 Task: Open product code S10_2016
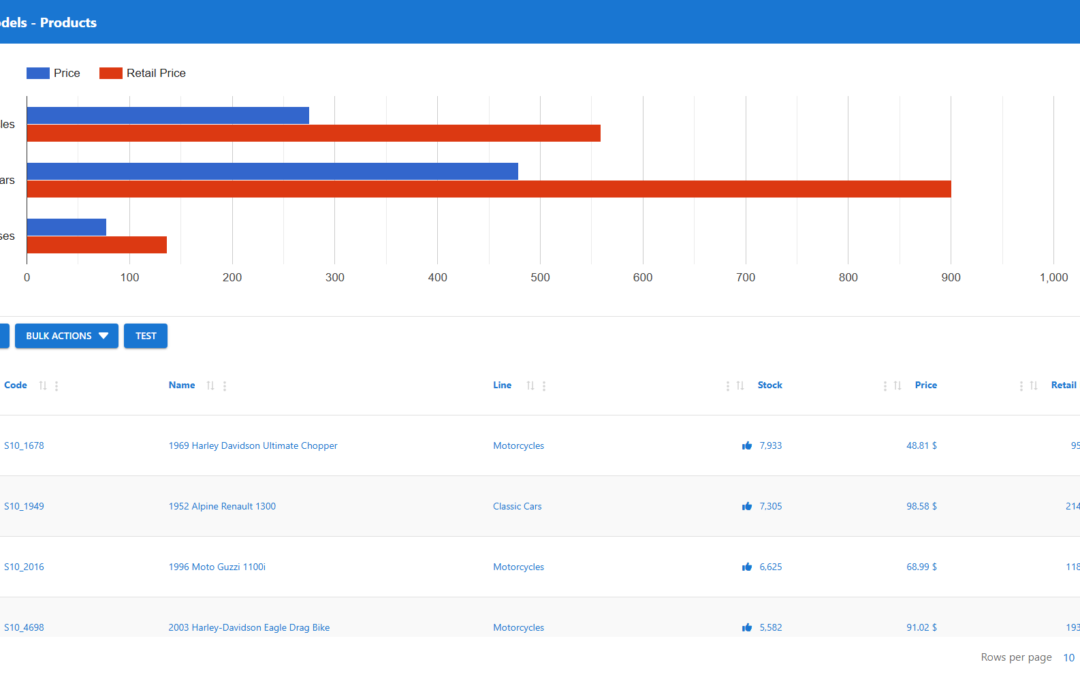24,567
